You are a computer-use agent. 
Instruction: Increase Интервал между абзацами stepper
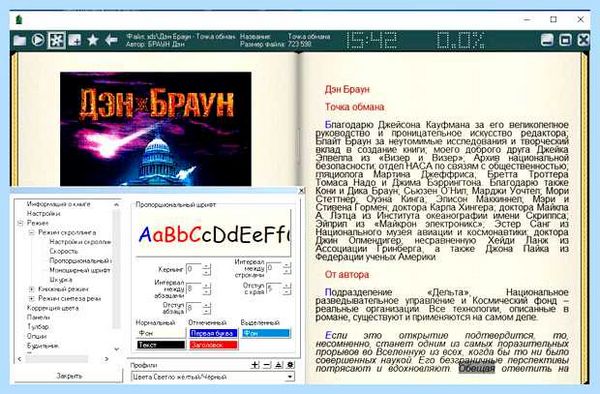[206, 286]
